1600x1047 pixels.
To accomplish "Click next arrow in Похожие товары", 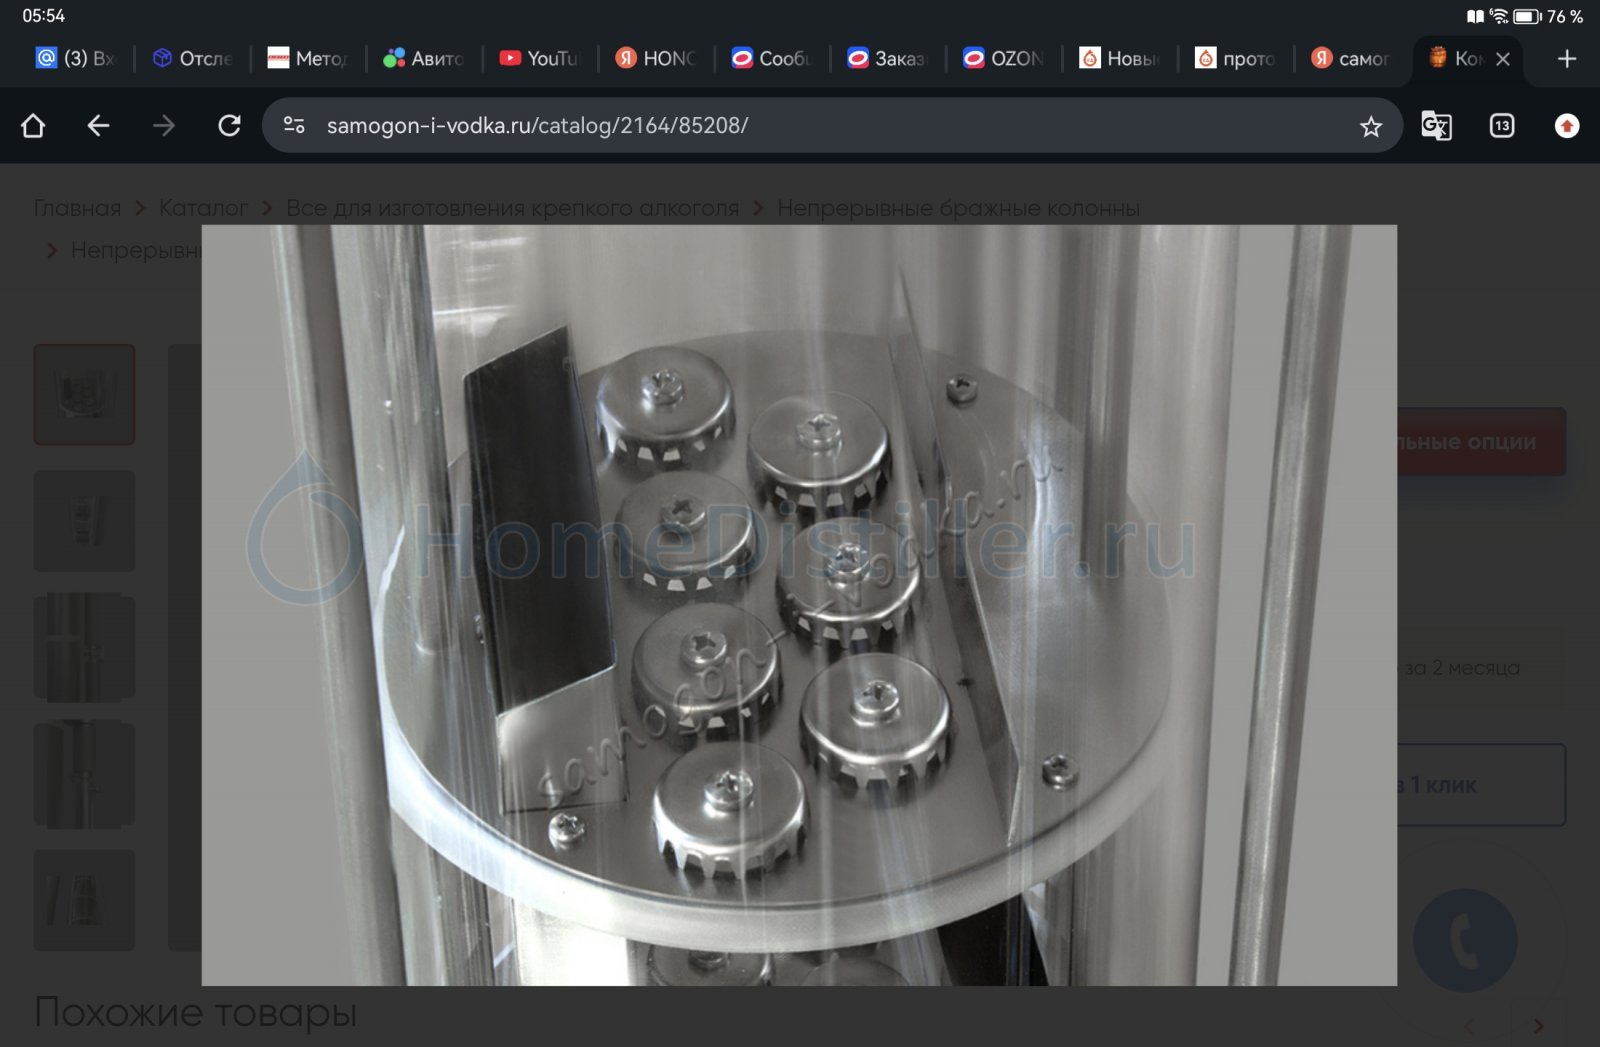I will point(1538,1026).
